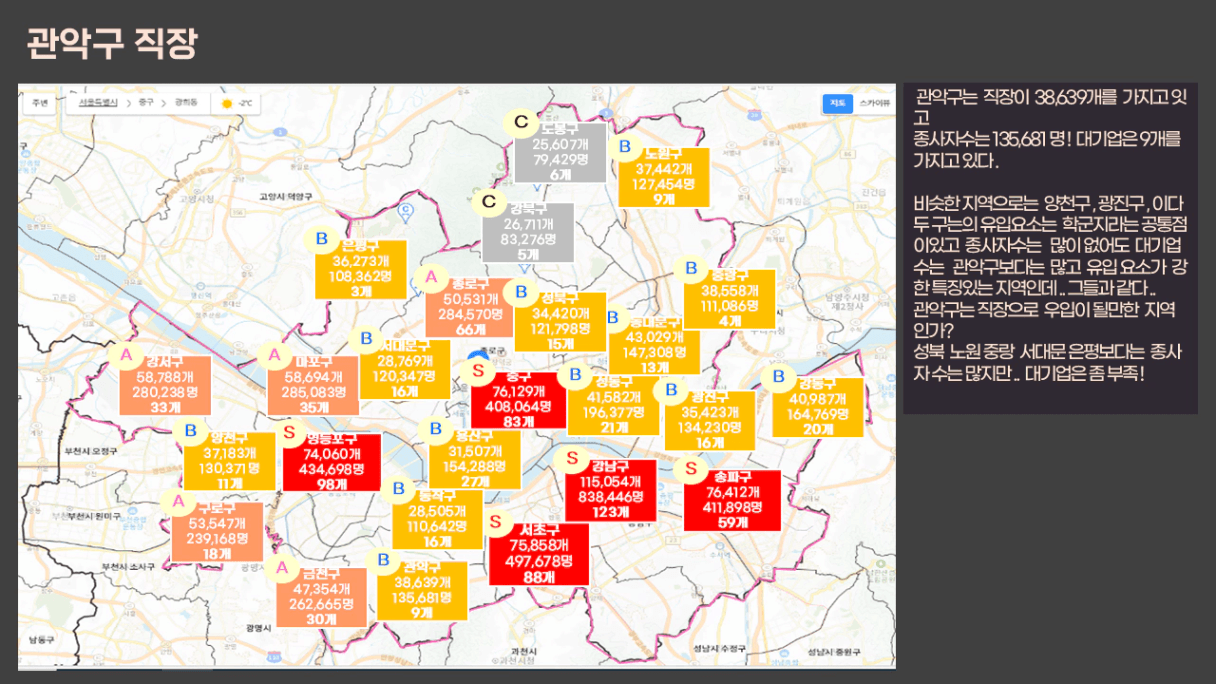Viewport: 1216px width, 684px height.
Task: Select the yellow 서대문구 28,769개 label
Action: pos(405,369)
